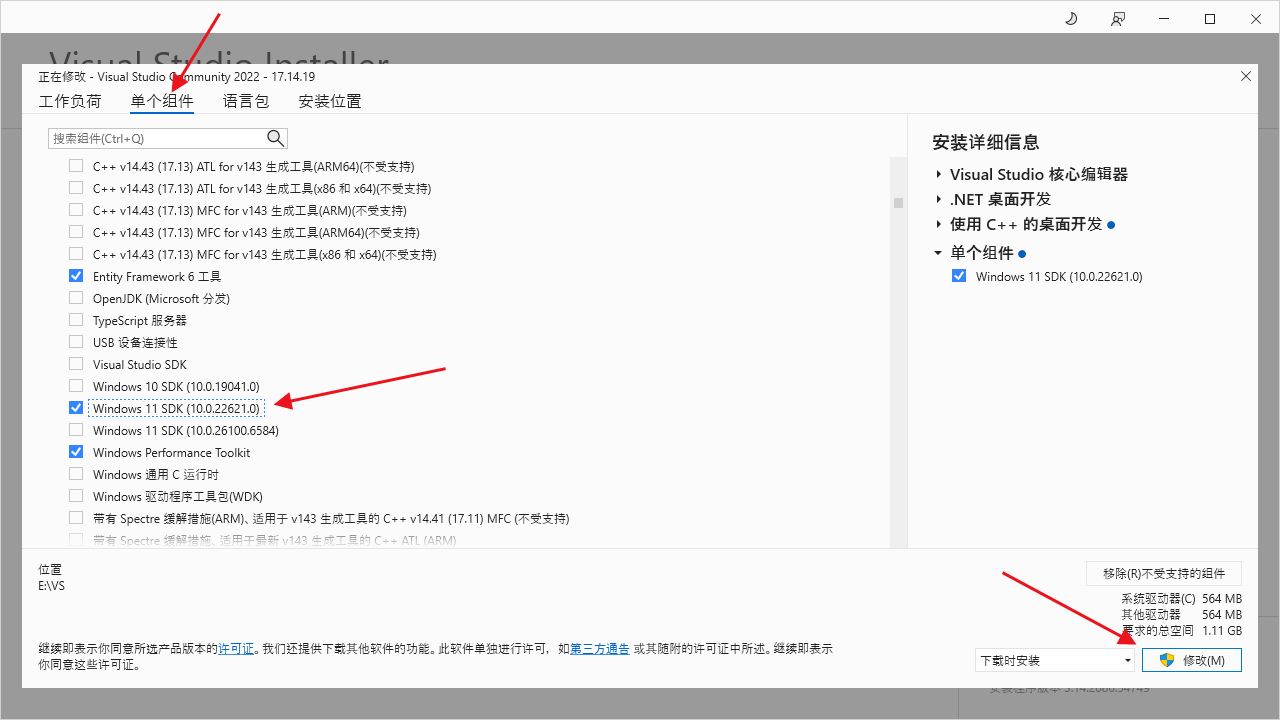Click the 修改(M) button
The height and width of the screenshot is (720, 1280).
click(x=1191, y=660)
